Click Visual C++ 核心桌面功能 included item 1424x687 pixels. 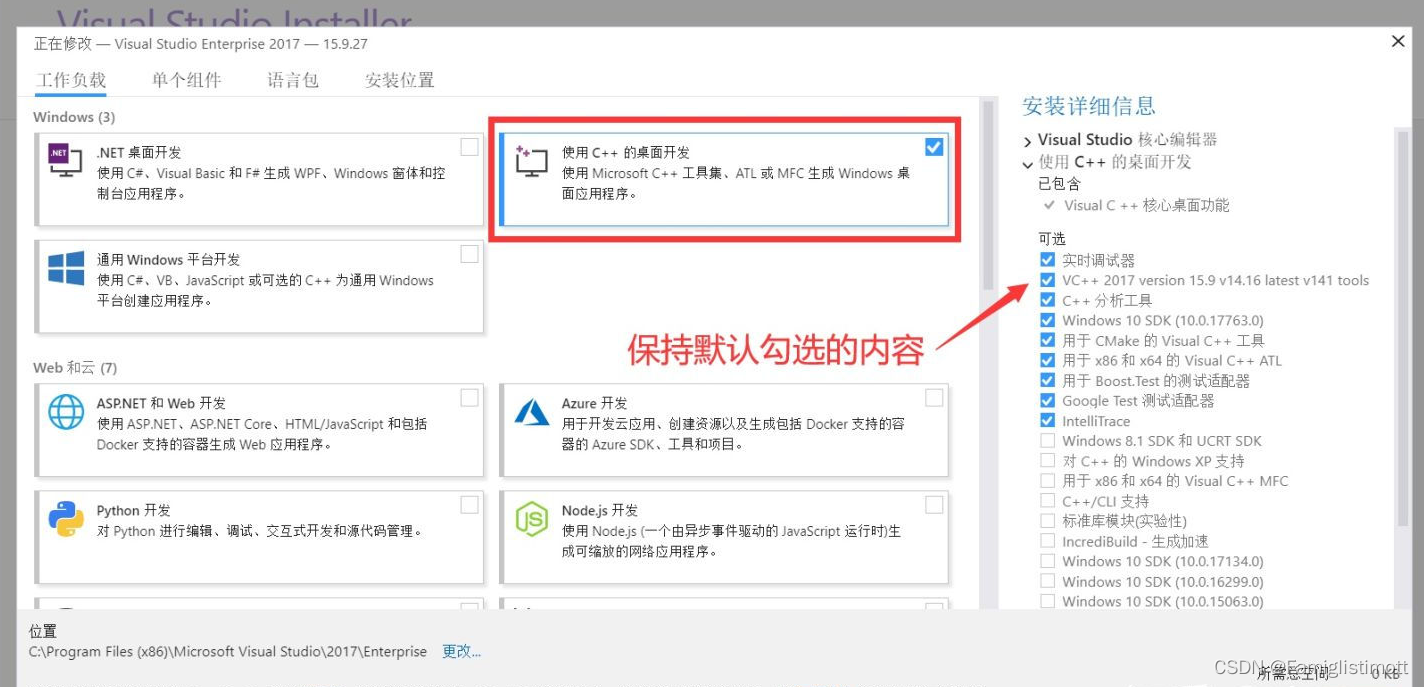coord(1147,205)
